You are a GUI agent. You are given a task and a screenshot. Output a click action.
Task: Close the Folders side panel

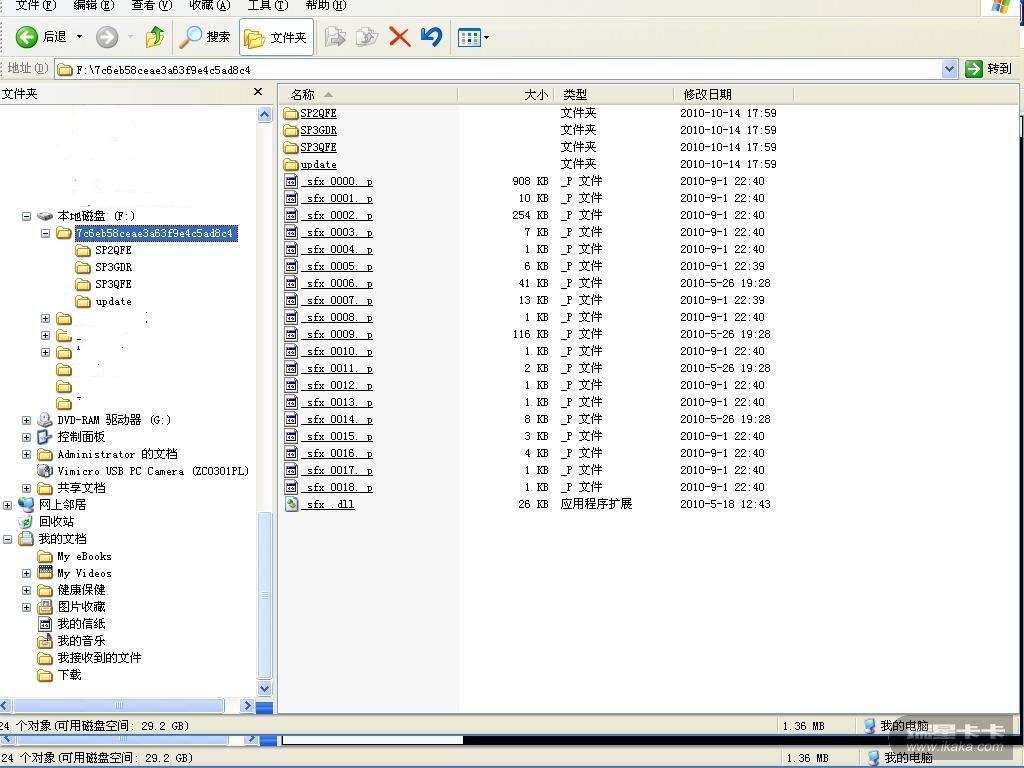coord(258,92)
